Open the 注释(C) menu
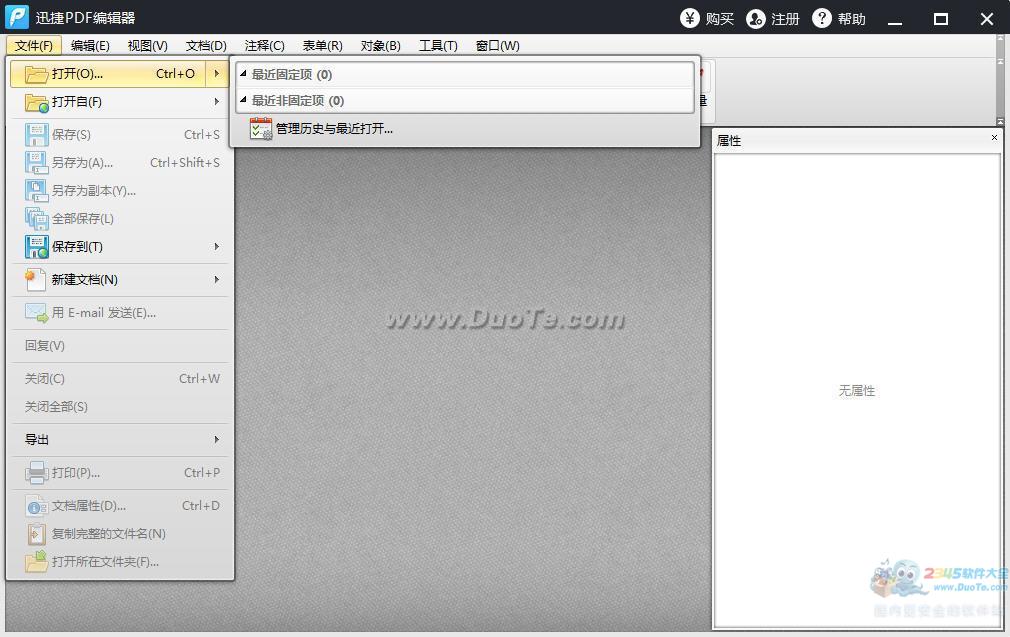 tap(264, 46)
